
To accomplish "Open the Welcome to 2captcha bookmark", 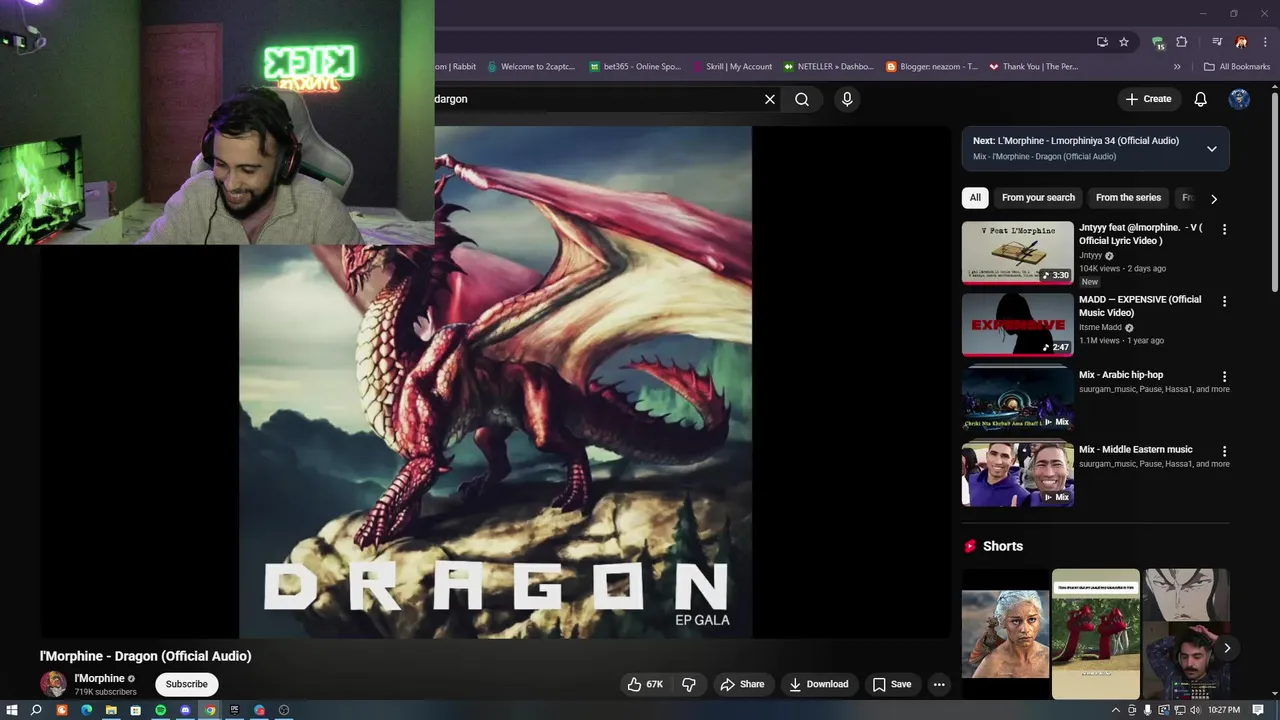I will [x=531, y=67].
